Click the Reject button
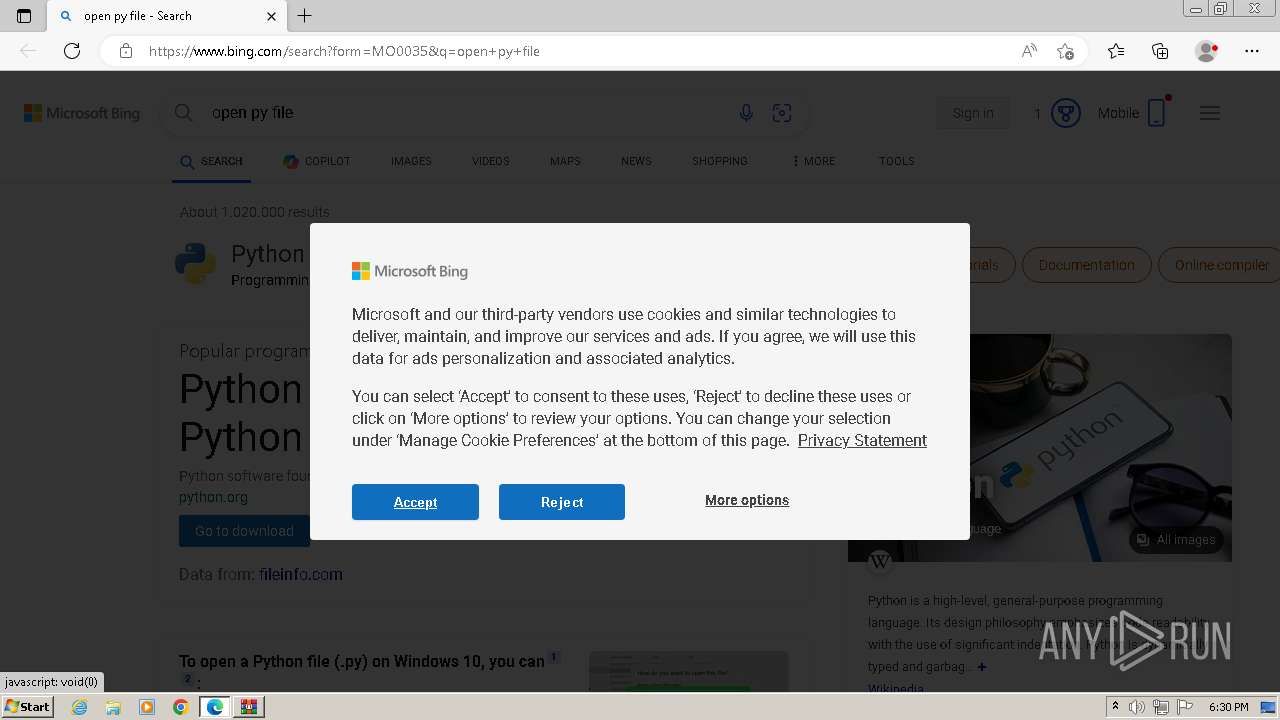 (x=562, y=502)
